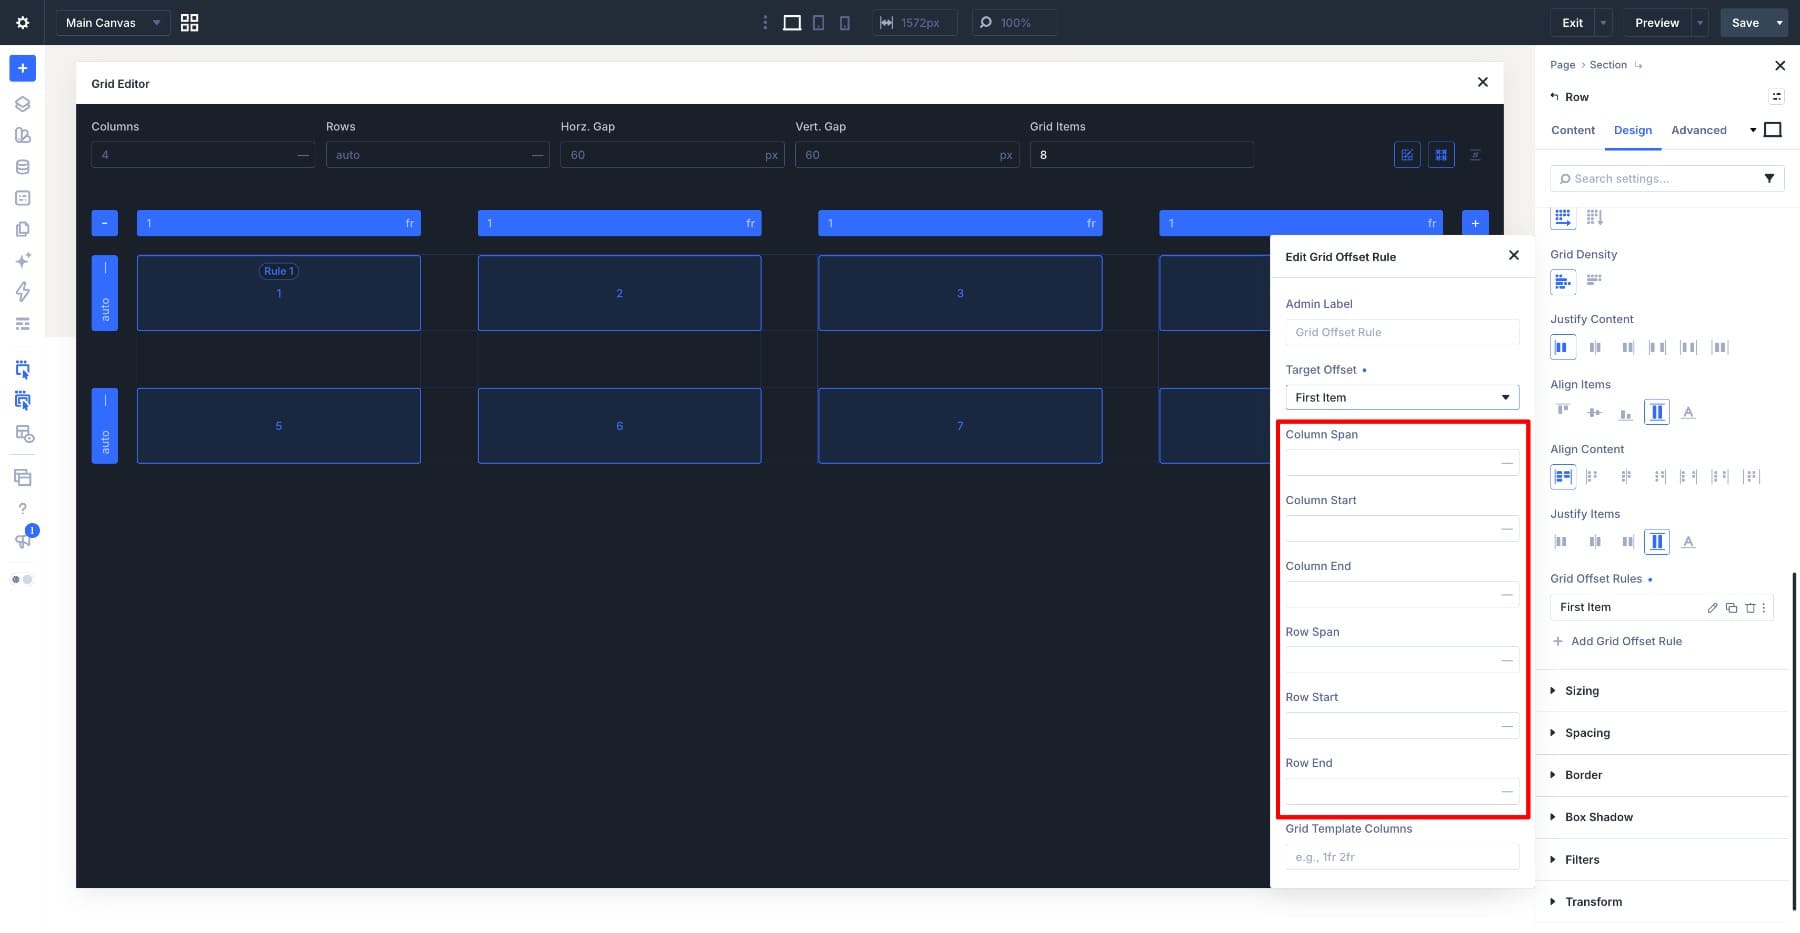The height and width of the screenshot is (933, 1800).
Task: Open the database icon in left sidebar
Action: 22,167
